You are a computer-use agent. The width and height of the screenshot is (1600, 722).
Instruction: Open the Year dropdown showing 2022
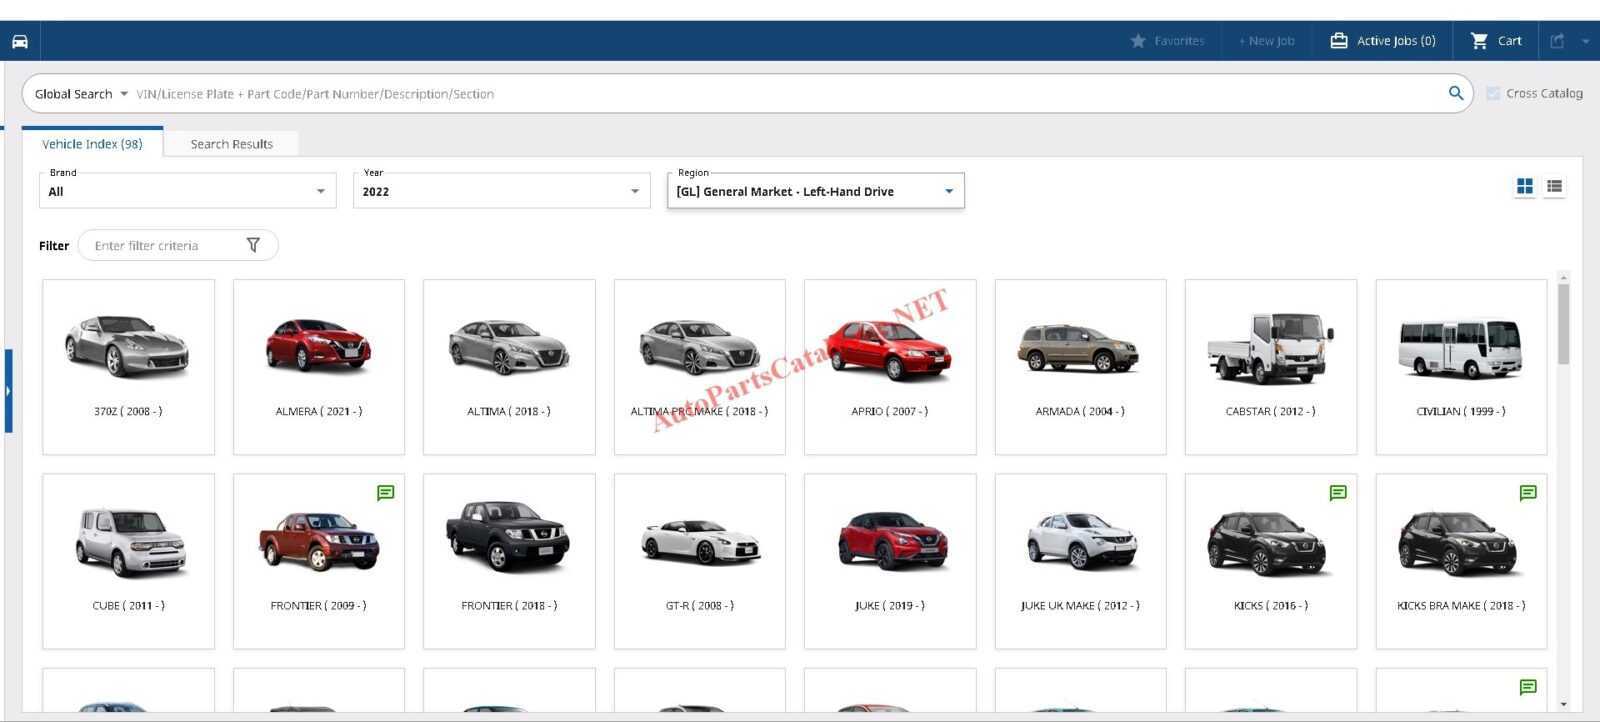point(501,191)
